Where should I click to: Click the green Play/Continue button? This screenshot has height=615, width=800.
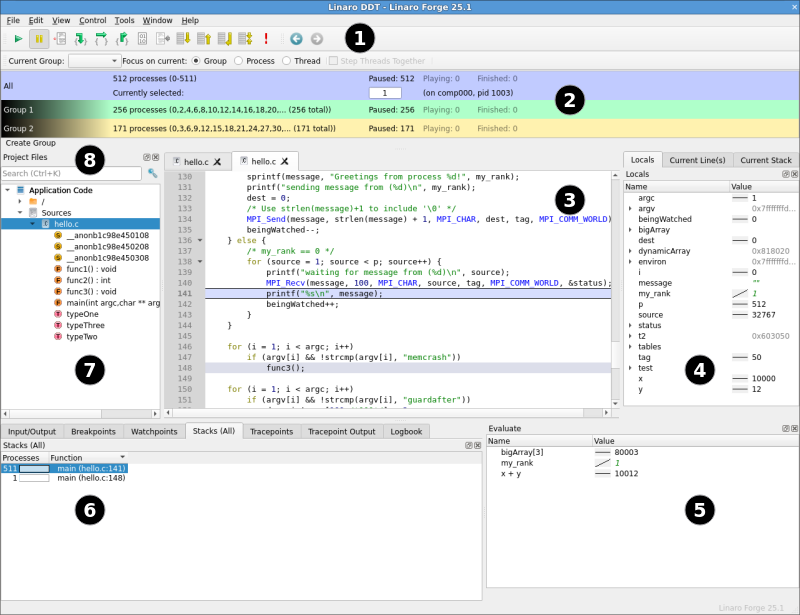click(x=18, y=39)
